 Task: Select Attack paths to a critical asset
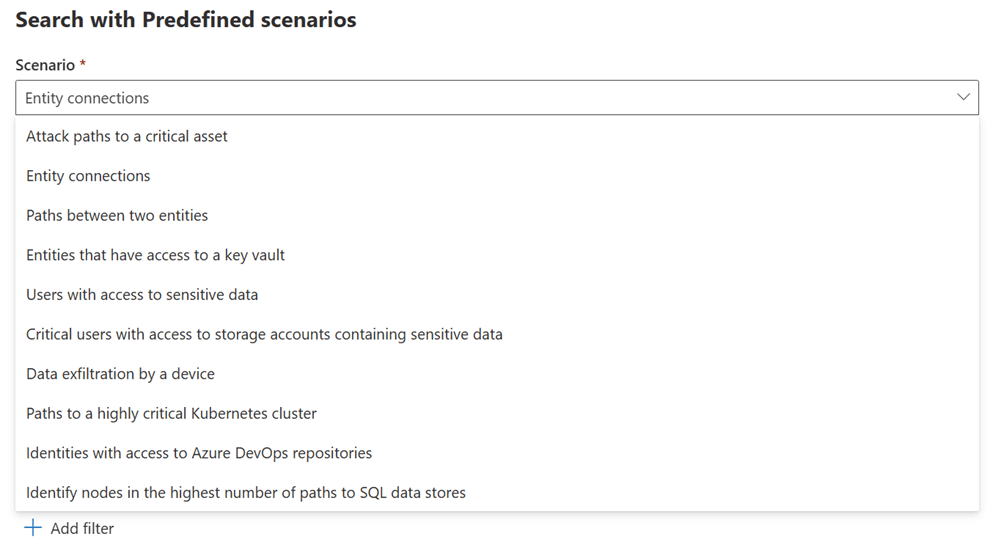click(127, 136)
